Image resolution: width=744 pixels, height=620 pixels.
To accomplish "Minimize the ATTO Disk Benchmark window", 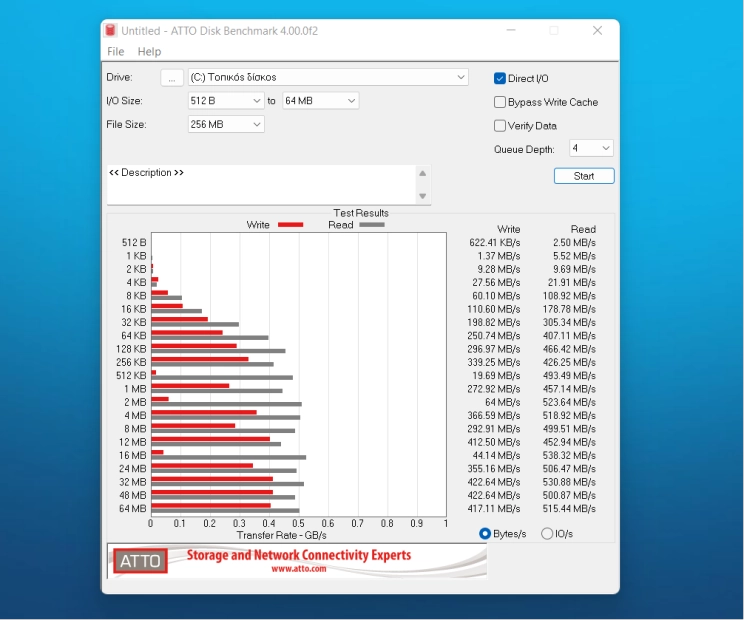I will pos(511,30).
